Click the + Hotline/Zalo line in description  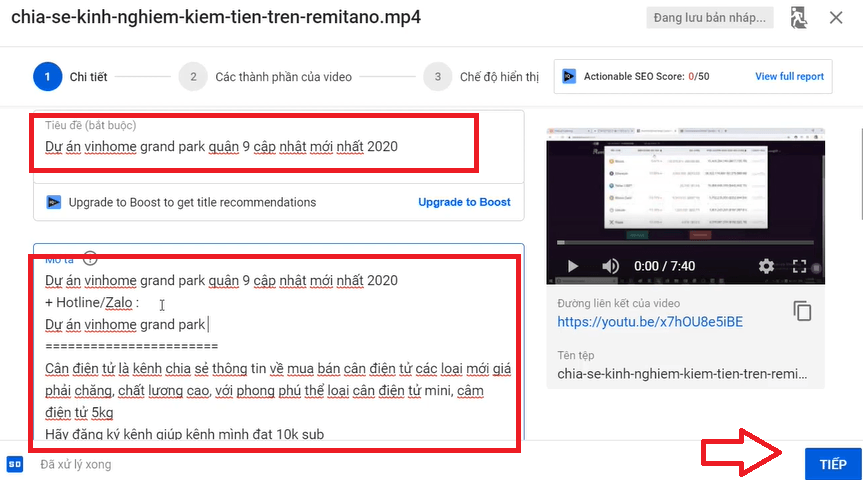click(x=92, y=303)
